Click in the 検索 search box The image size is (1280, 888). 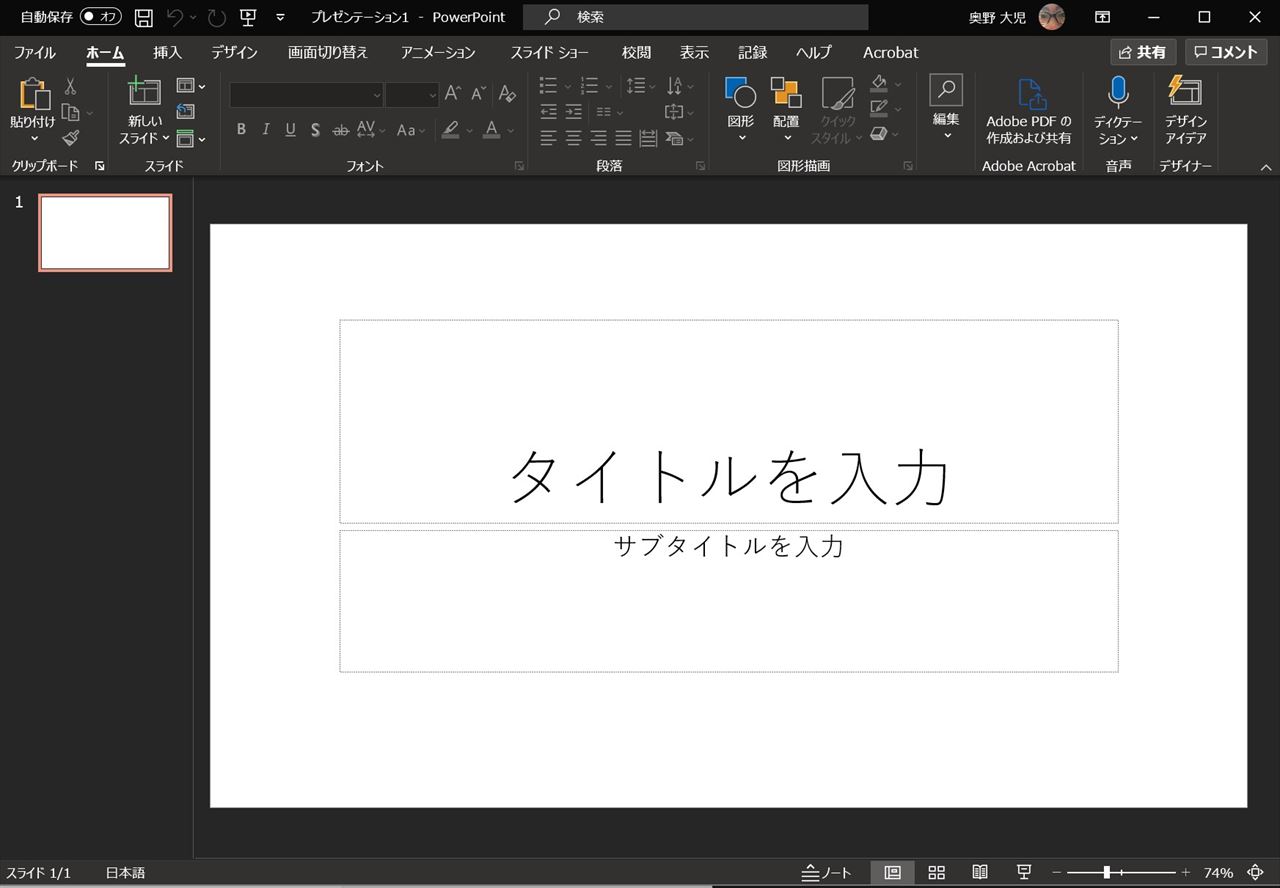[x=695, y=17]
